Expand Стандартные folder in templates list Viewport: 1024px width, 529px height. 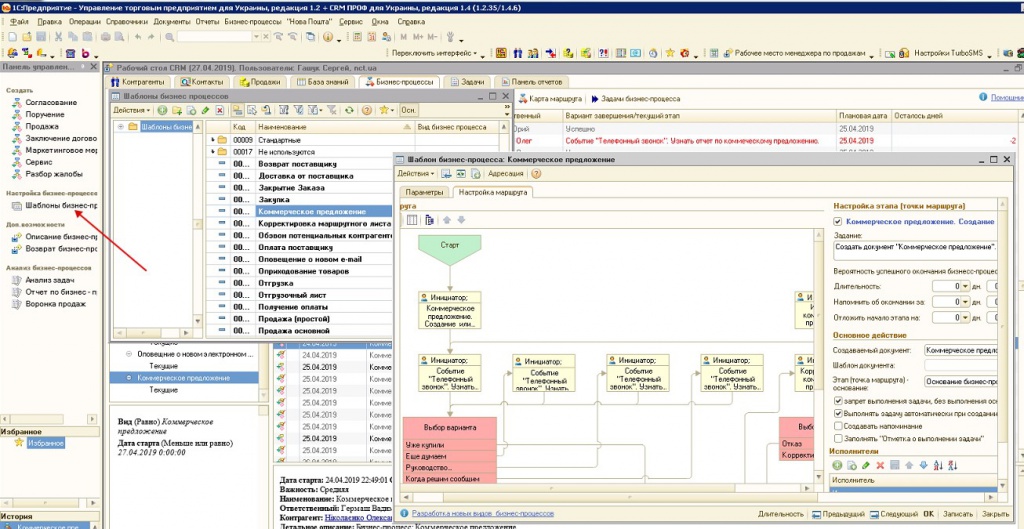click(x=213, y=140)
